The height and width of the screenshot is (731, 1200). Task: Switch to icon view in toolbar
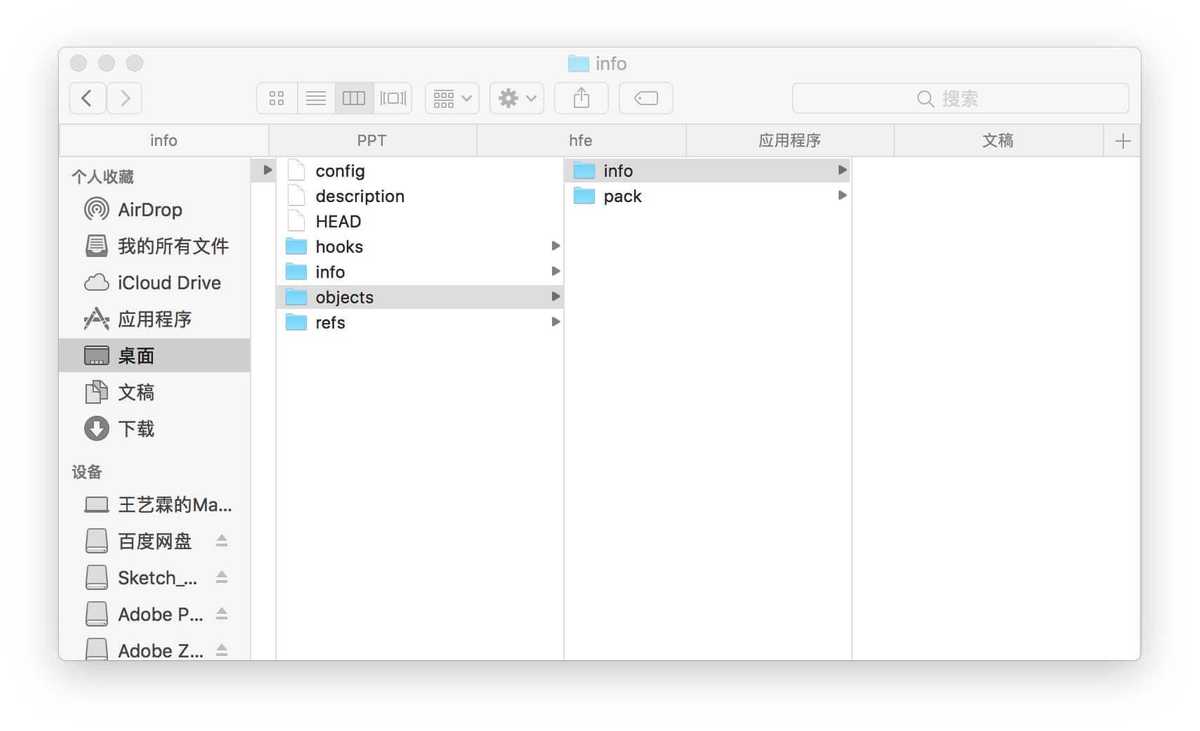277,98
